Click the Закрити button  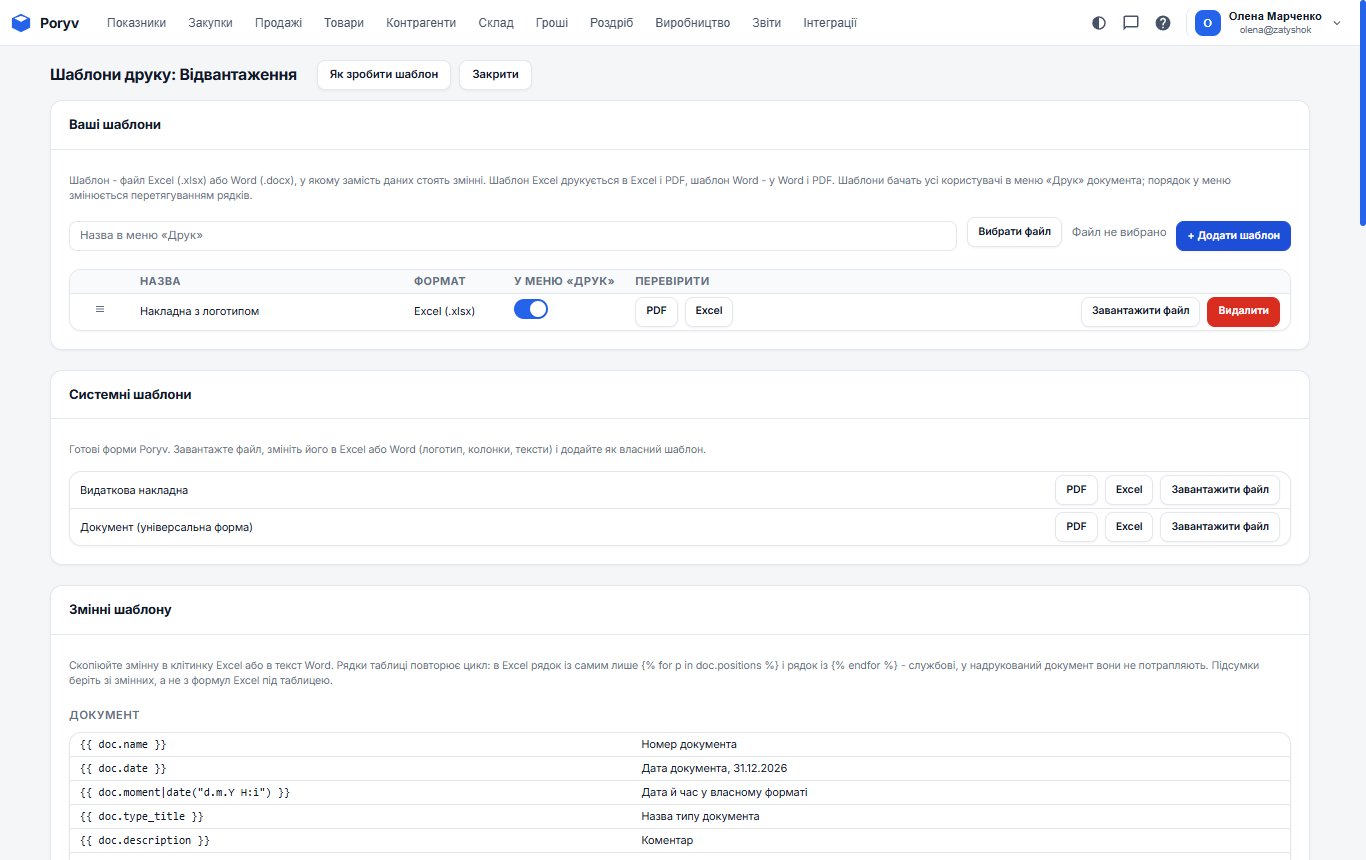495,75
